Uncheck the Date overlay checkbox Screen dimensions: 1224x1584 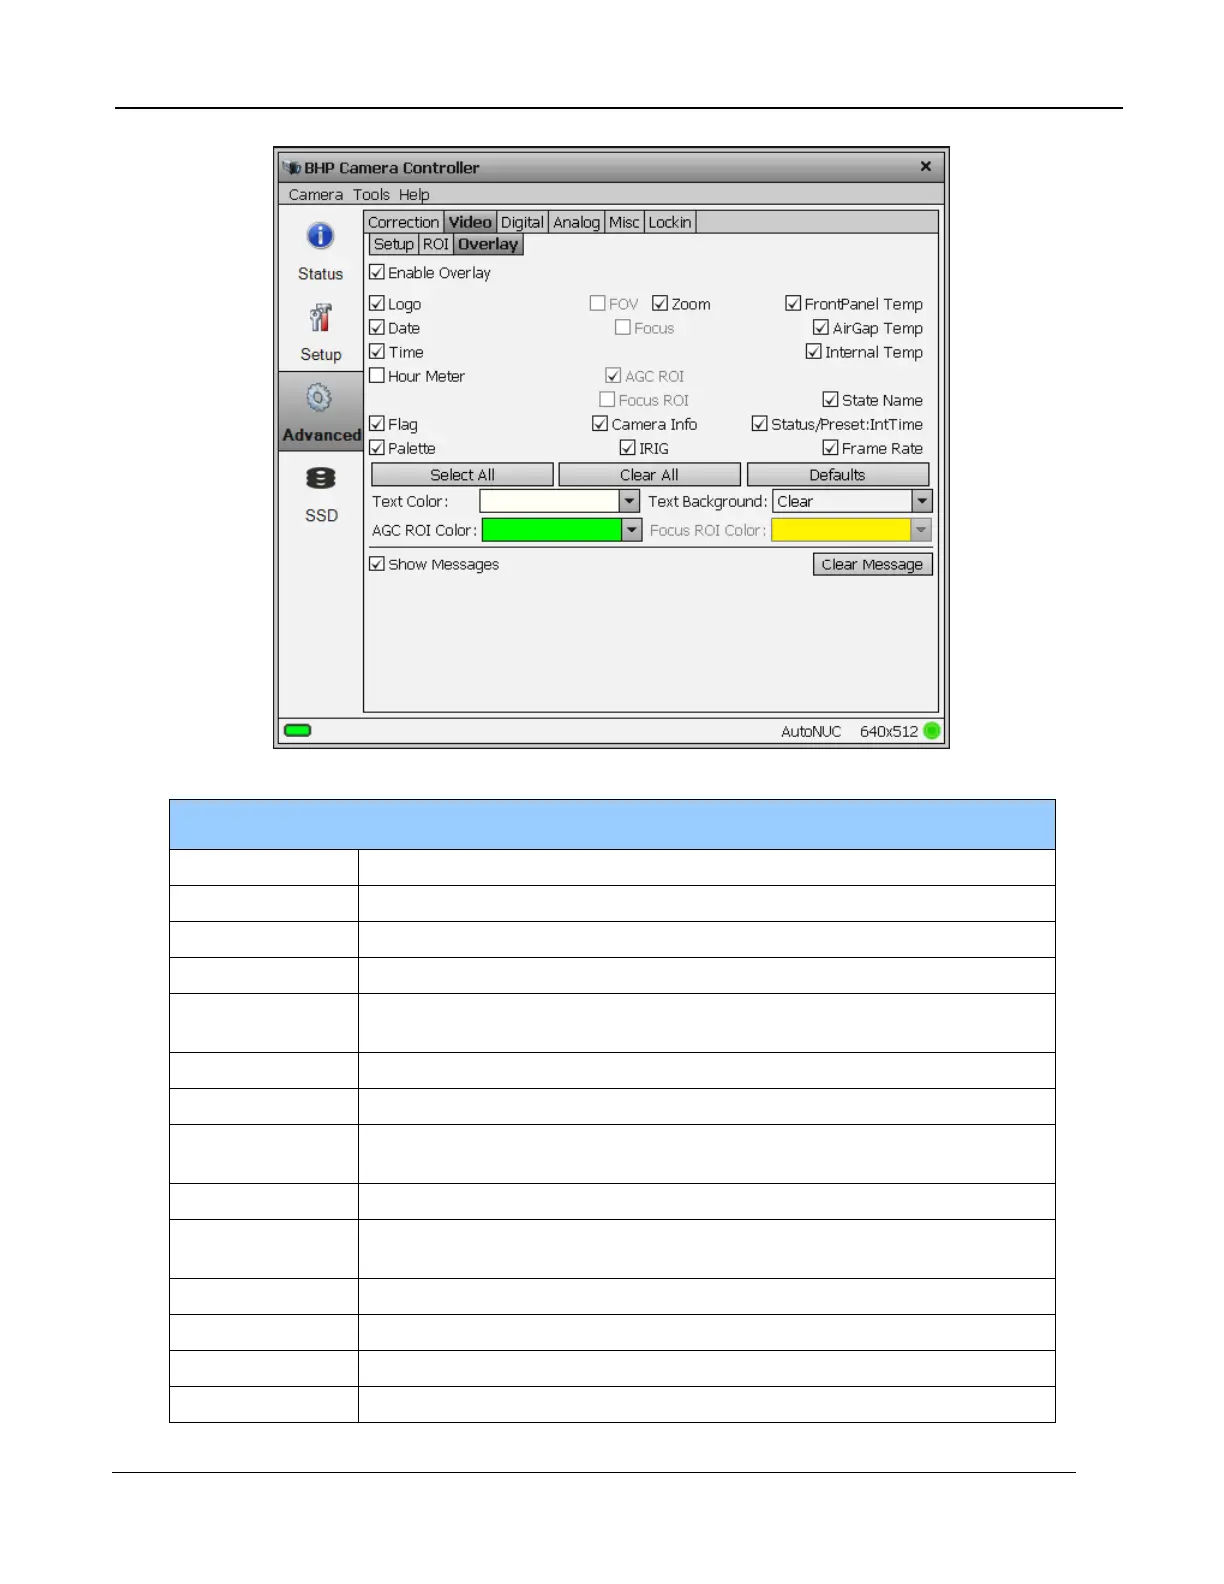(x=377, y=327)
